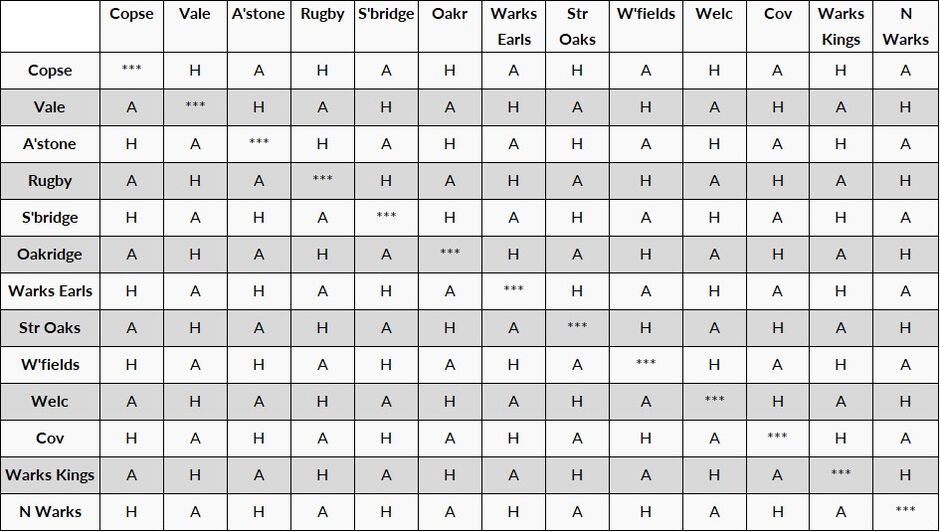Select N Warks row under Copse column
This screenshot has width=940, height=532.
click(x=131, y=512)
